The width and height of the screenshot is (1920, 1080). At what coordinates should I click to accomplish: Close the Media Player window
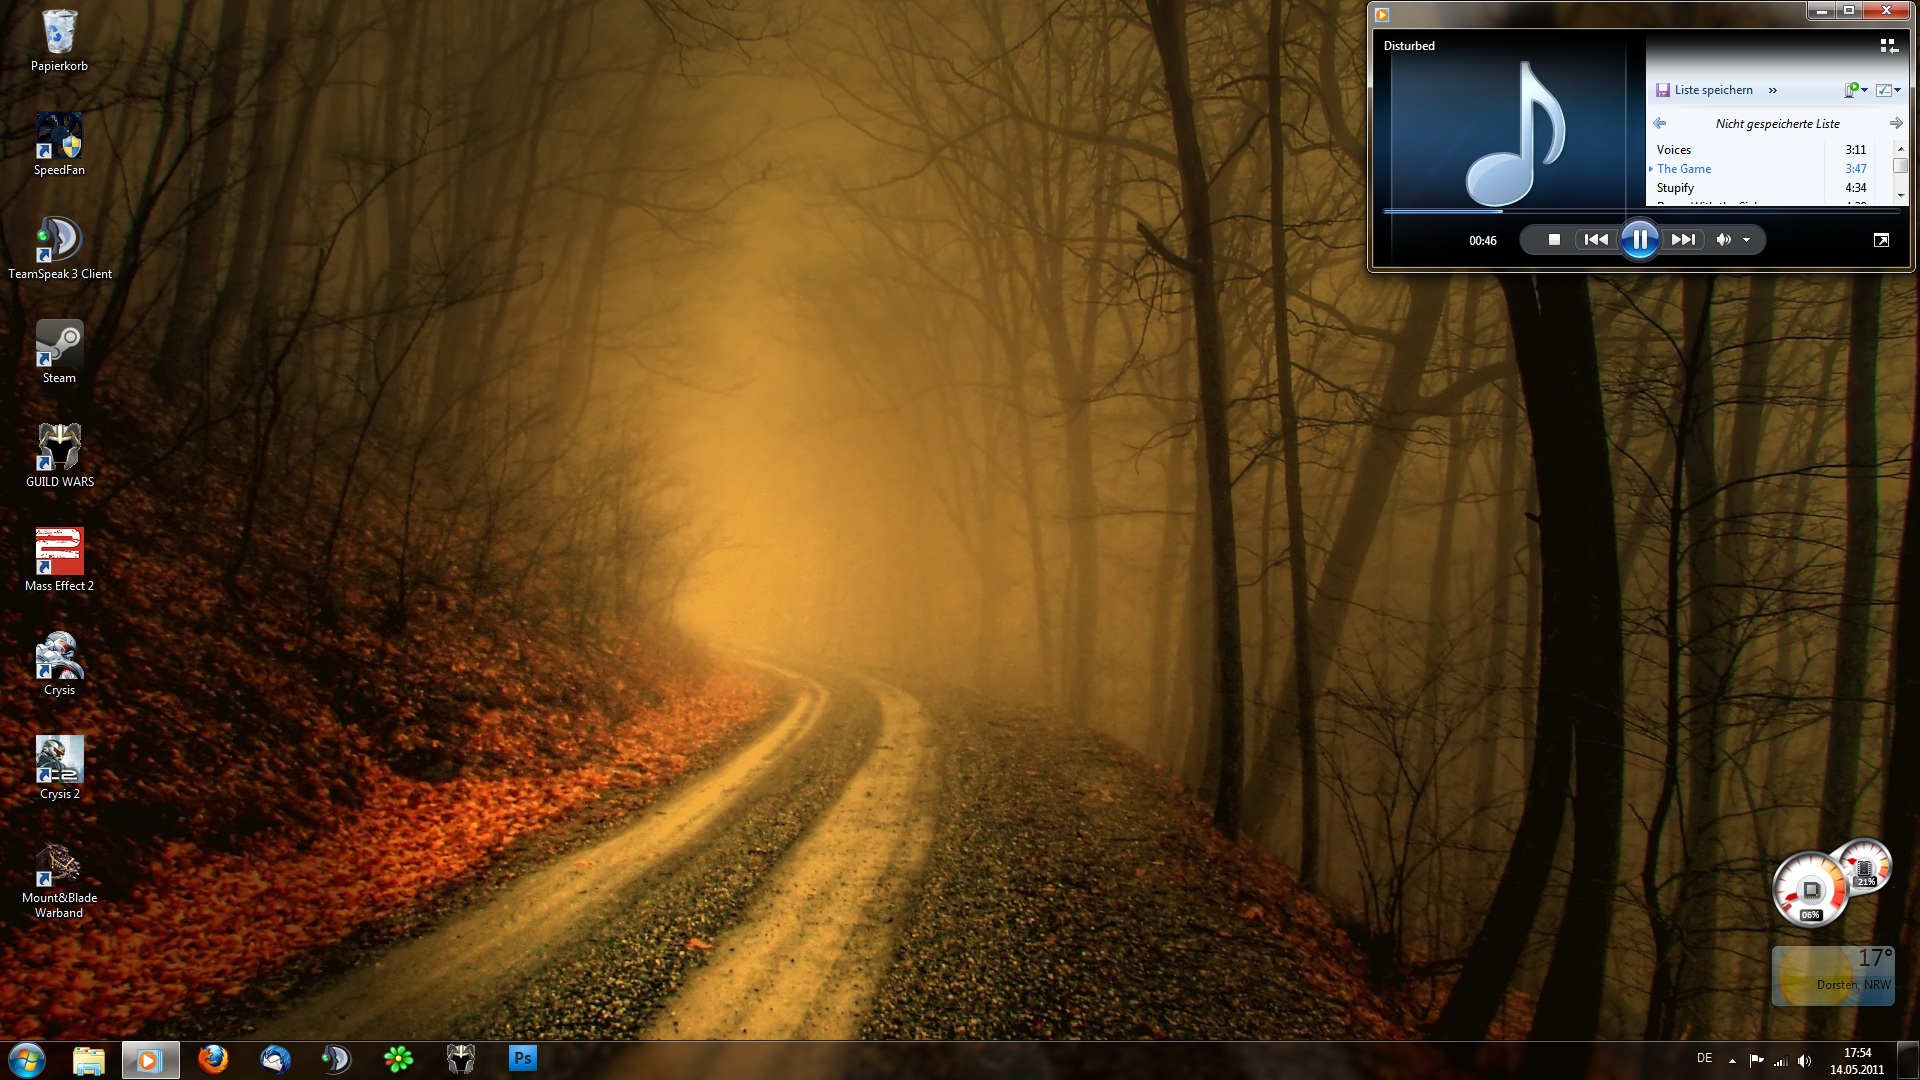pos(1886,11)
